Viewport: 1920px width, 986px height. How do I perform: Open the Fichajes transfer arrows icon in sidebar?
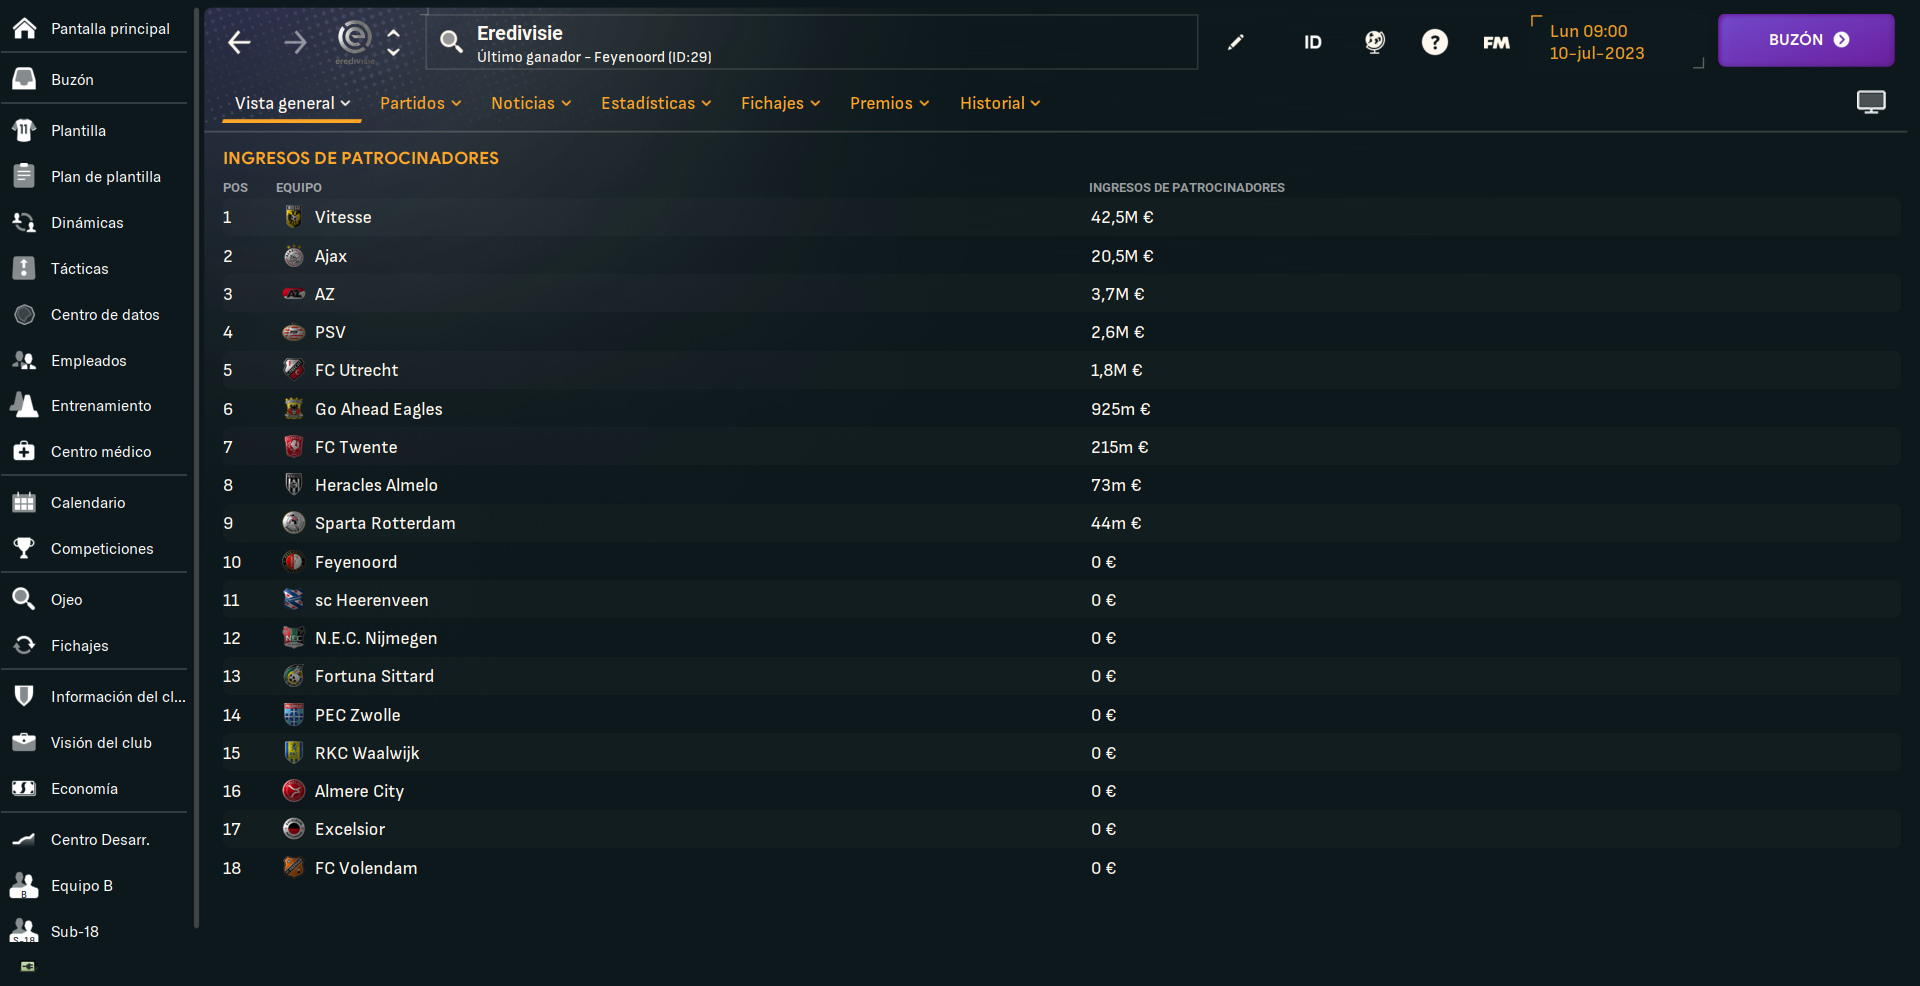[x=24, y=645]
